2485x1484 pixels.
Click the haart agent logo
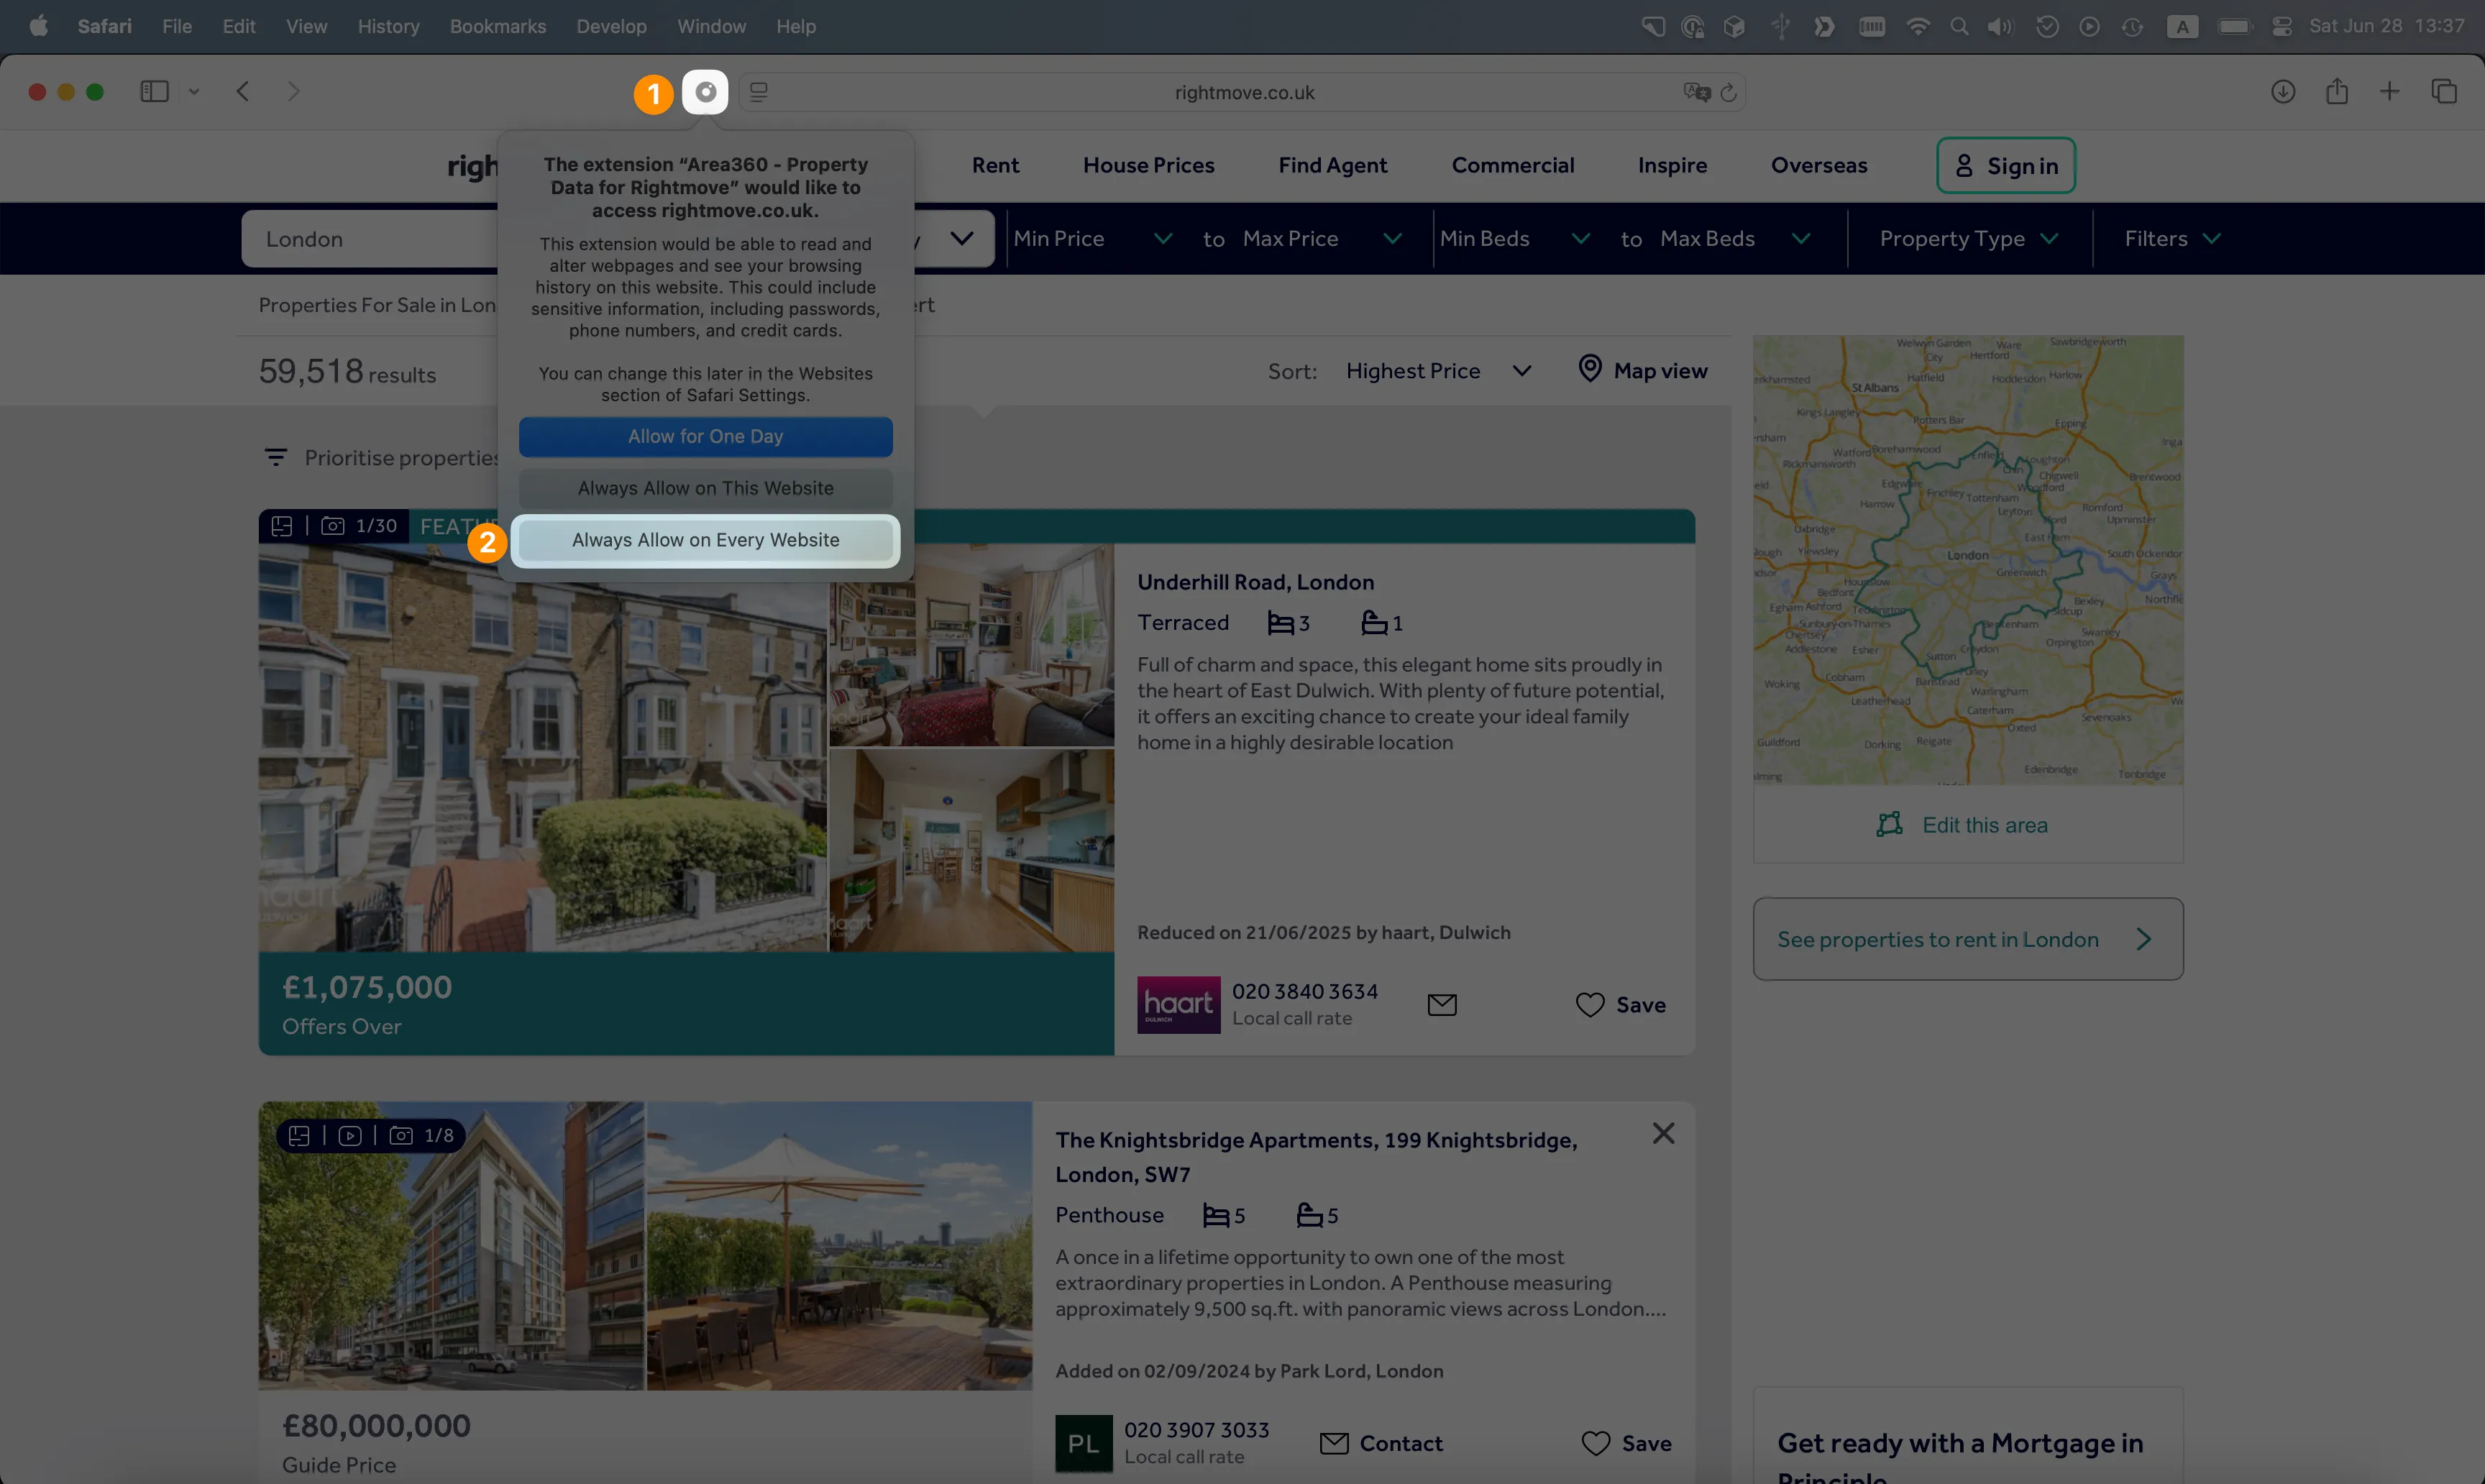[x=1178, y=1005]
